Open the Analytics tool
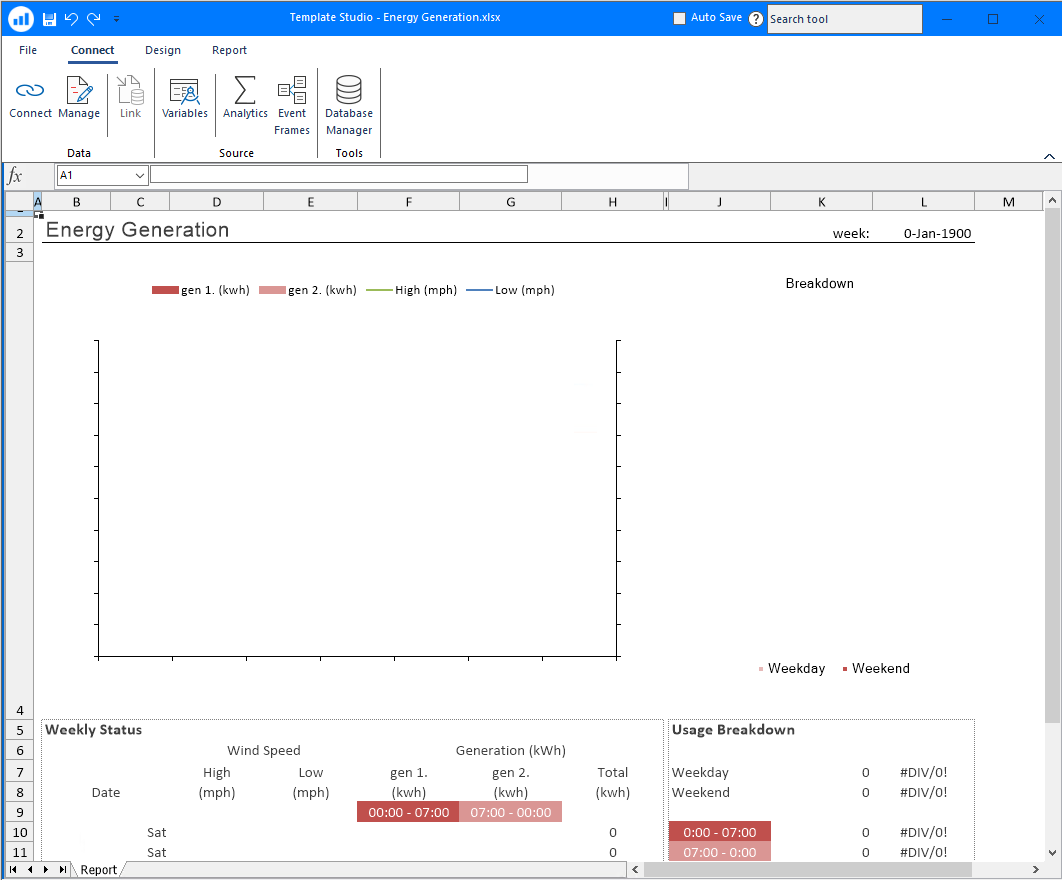Screen dimensions: 1062x880 click(245, 98)
